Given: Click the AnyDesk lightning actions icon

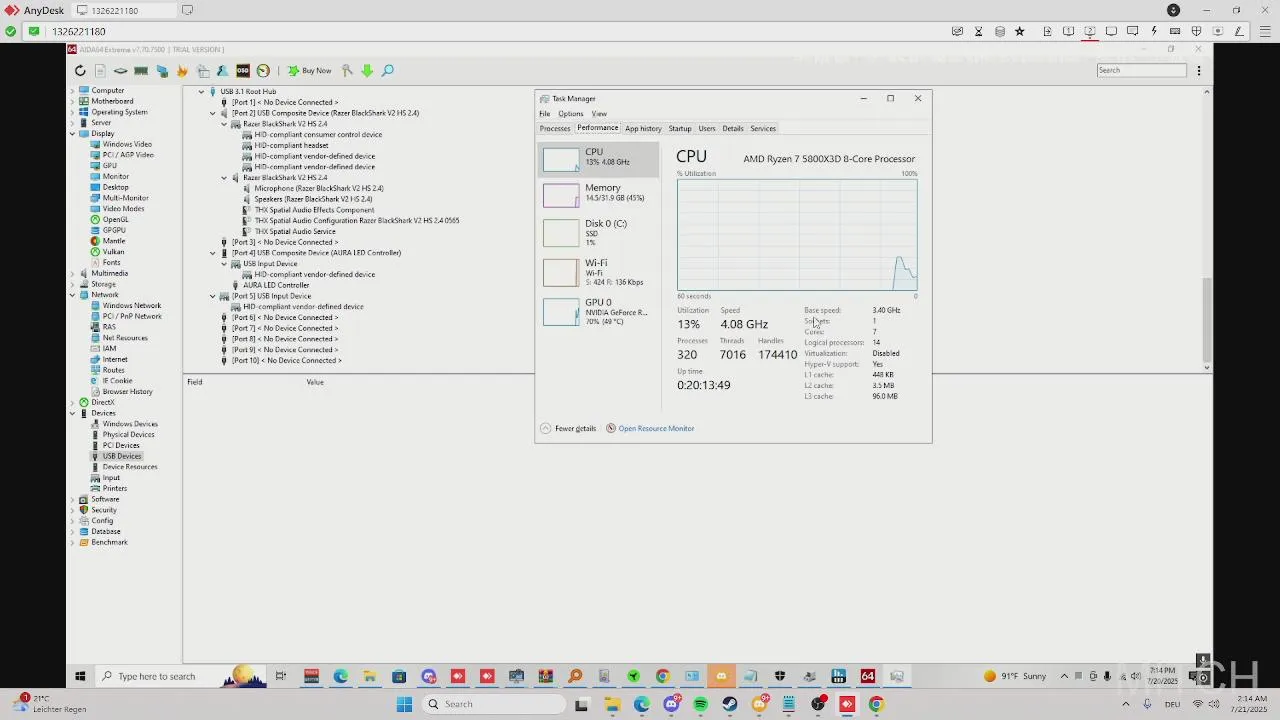Looking at the screenshot, I should [x=1154, y=31].
